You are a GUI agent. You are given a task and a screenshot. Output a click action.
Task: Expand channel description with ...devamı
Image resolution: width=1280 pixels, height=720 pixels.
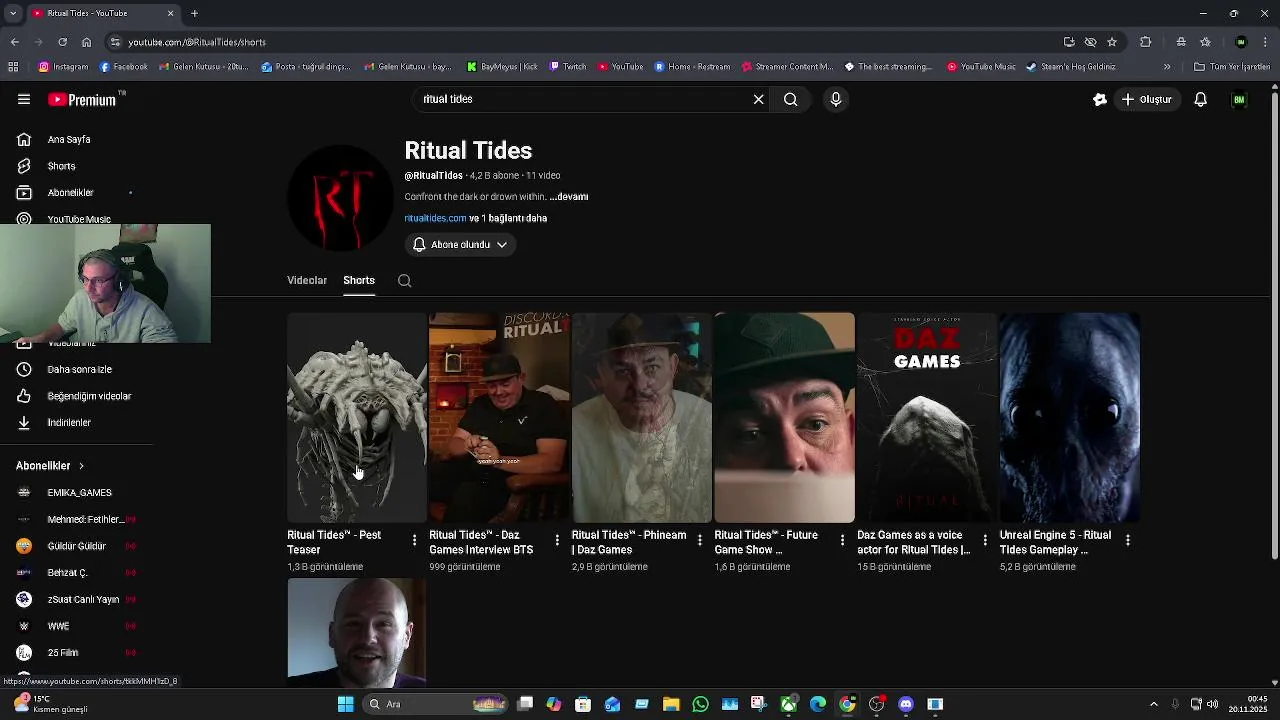point(568,197)
